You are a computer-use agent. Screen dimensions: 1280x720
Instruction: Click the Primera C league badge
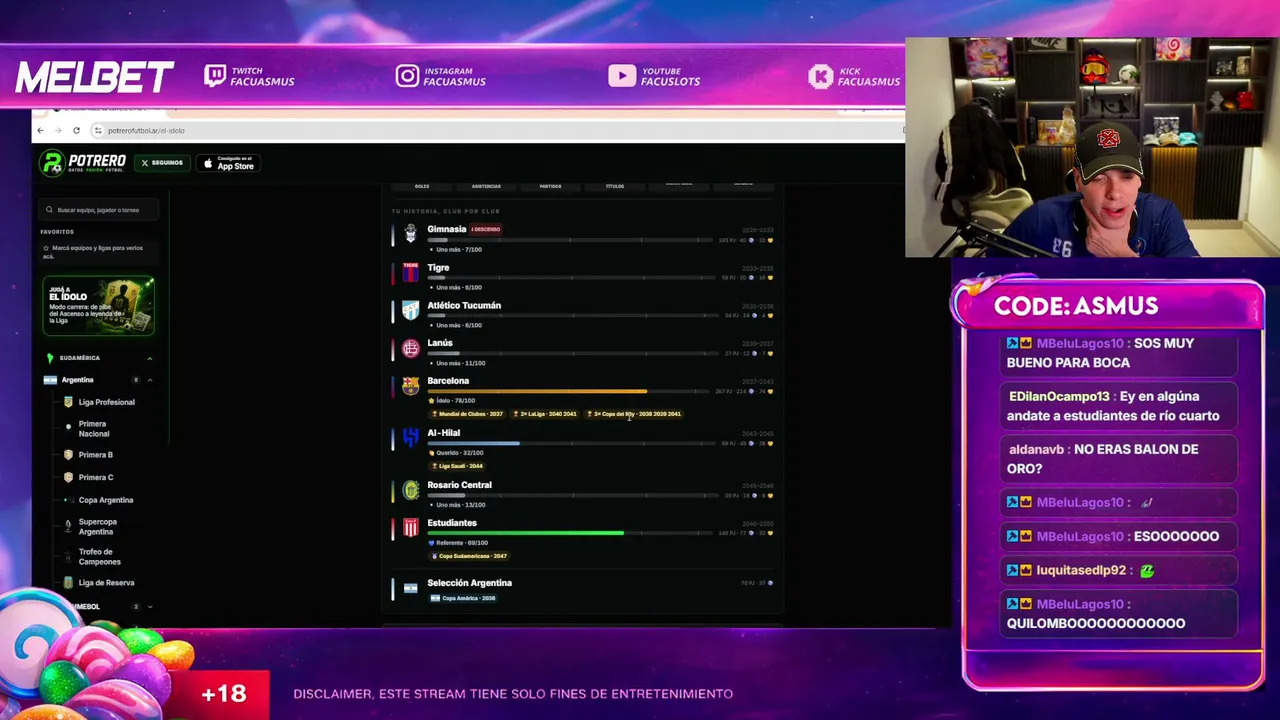pyautogui.click(x=68, y=478)
